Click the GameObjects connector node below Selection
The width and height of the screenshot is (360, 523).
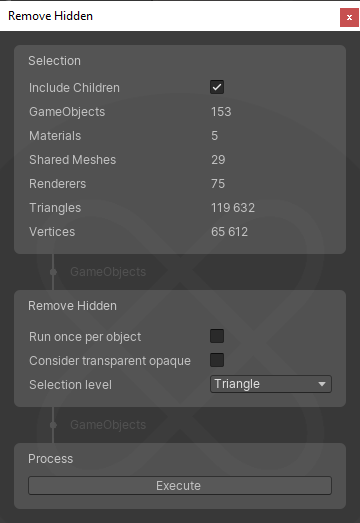pyautogui.click(x=53, y=272)
